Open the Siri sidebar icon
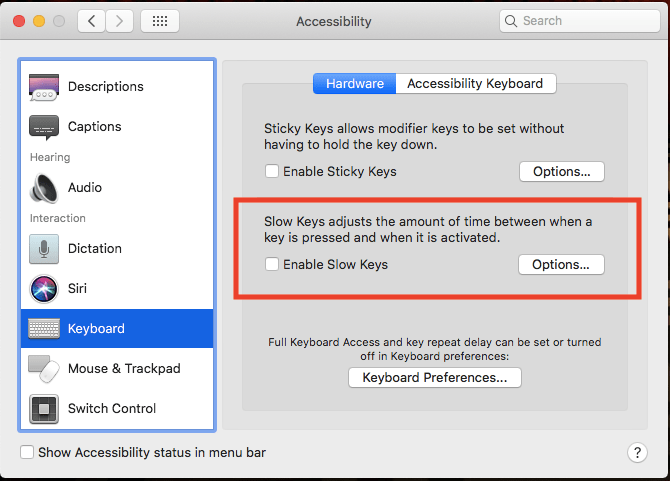This screenshot has width=670, height=481. [44, 289]
